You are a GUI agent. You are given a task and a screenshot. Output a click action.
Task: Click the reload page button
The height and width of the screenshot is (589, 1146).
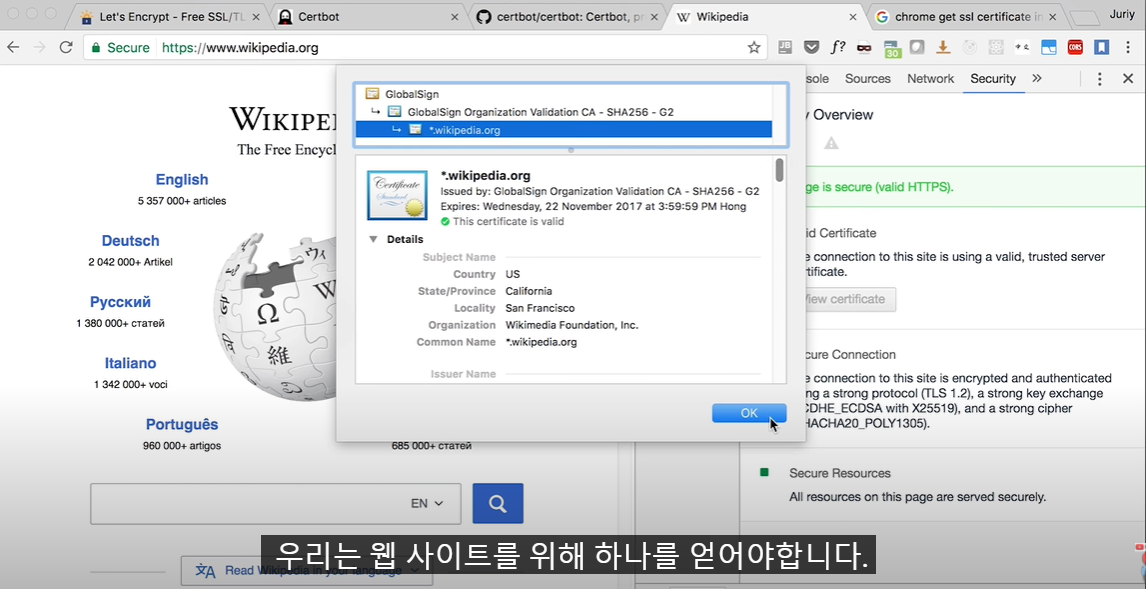pyautogui.click(x=66, y=48)
